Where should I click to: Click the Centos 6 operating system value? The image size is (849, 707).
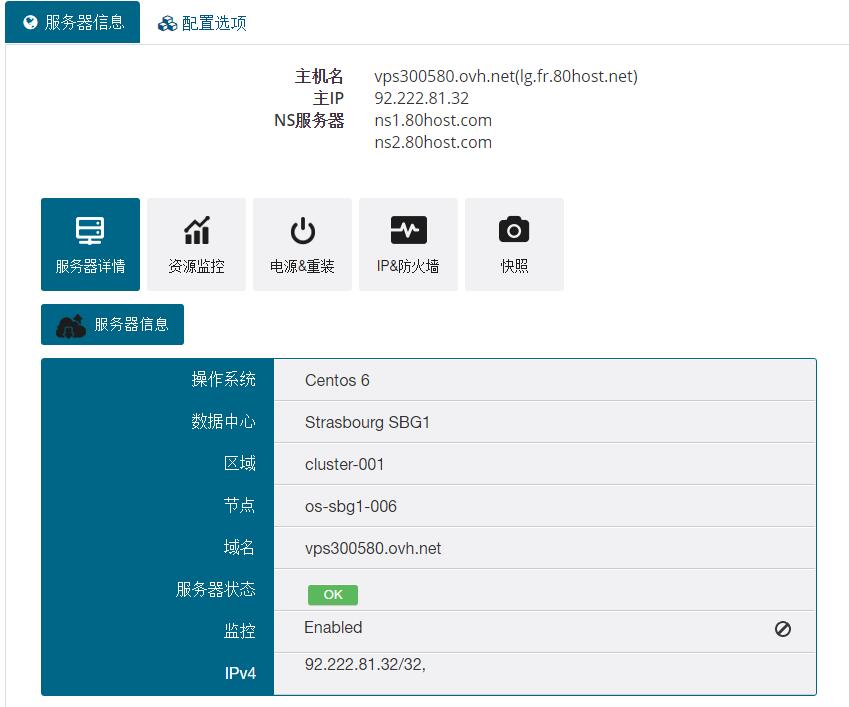pyautogui.click(x=337, y=380)
